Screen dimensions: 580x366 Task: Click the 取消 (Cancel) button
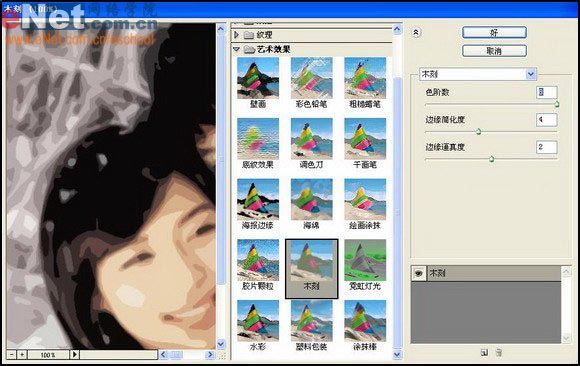point(494,51)
